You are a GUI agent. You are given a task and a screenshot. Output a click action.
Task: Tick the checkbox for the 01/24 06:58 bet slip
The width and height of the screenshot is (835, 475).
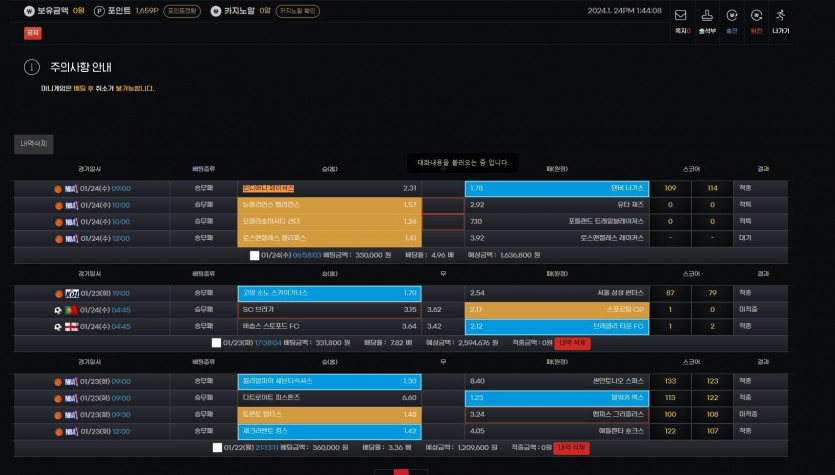[x=256, y=255]
